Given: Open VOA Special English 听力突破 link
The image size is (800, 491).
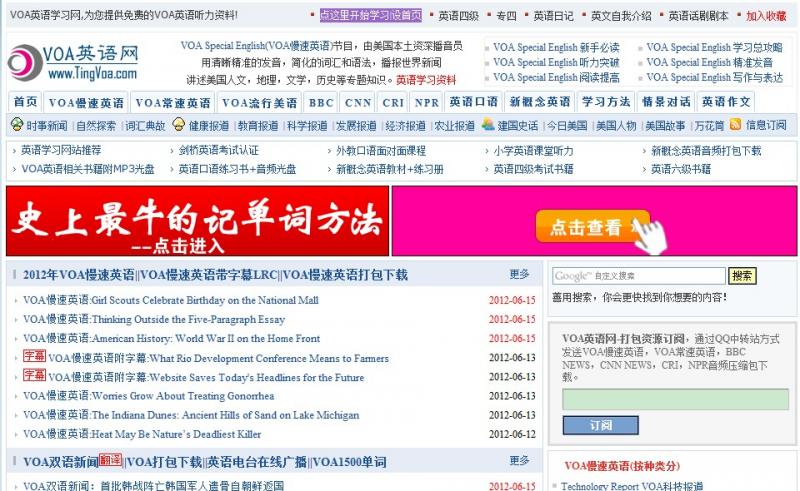Looking at the screenshot, I should 556,63.
